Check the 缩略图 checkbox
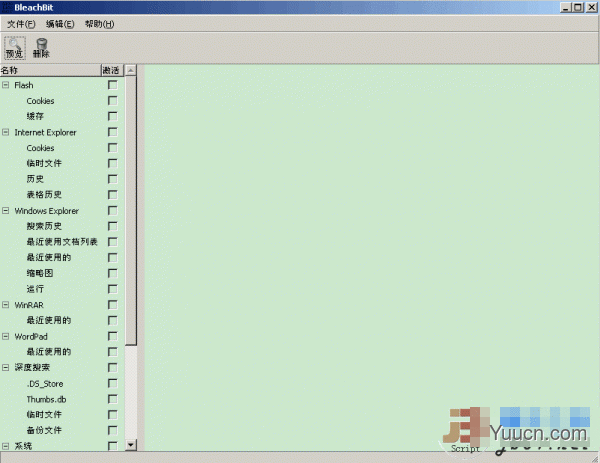 click(x=112, y=273)
